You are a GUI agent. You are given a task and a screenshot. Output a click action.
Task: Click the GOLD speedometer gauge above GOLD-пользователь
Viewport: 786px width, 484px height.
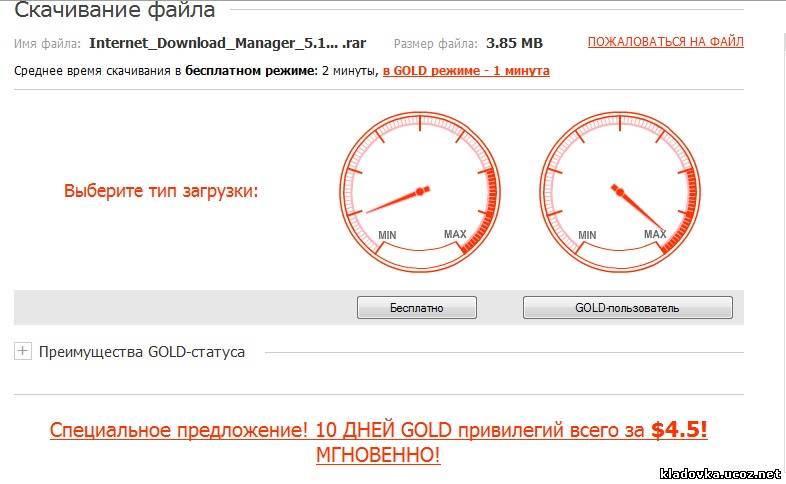tap(620, 192)
